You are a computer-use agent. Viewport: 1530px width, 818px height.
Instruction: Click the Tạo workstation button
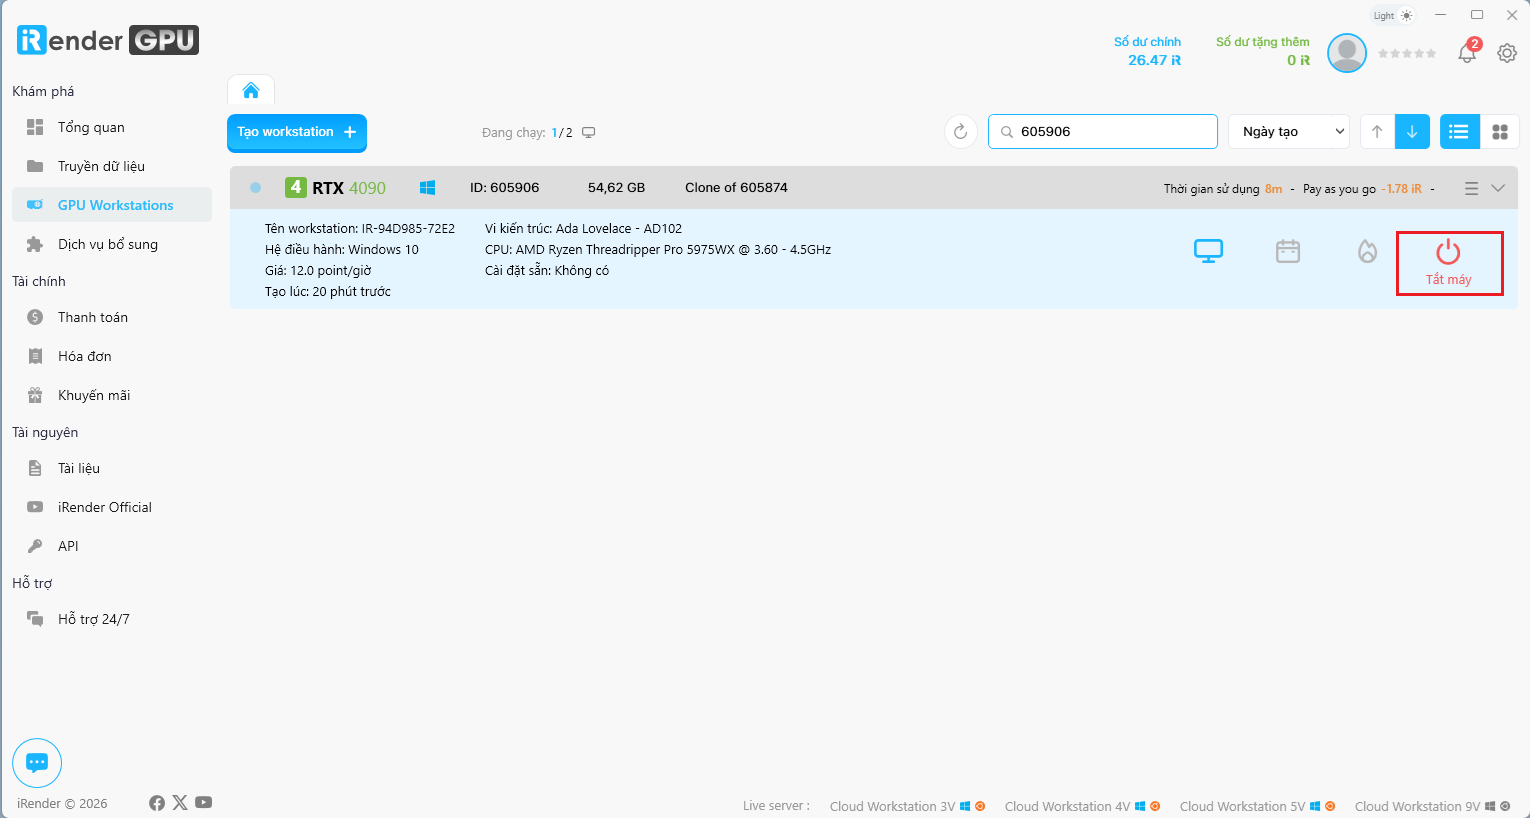coord(297,132)
